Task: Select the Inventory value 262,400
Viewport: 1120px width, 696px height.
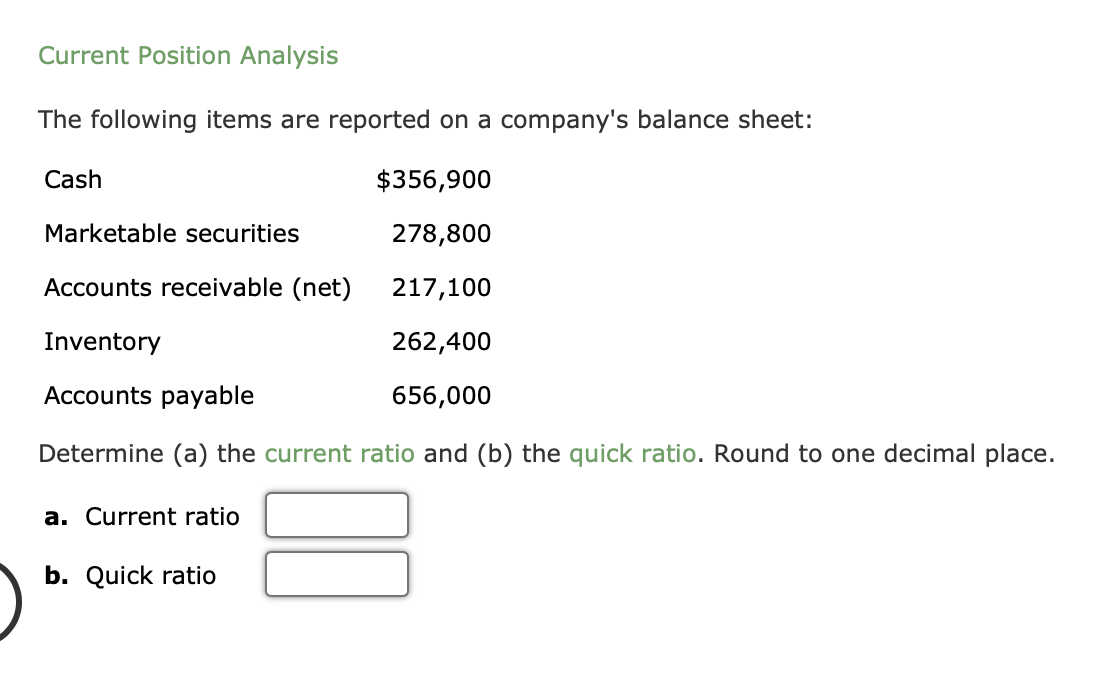Action: click(x=440, y=341)
